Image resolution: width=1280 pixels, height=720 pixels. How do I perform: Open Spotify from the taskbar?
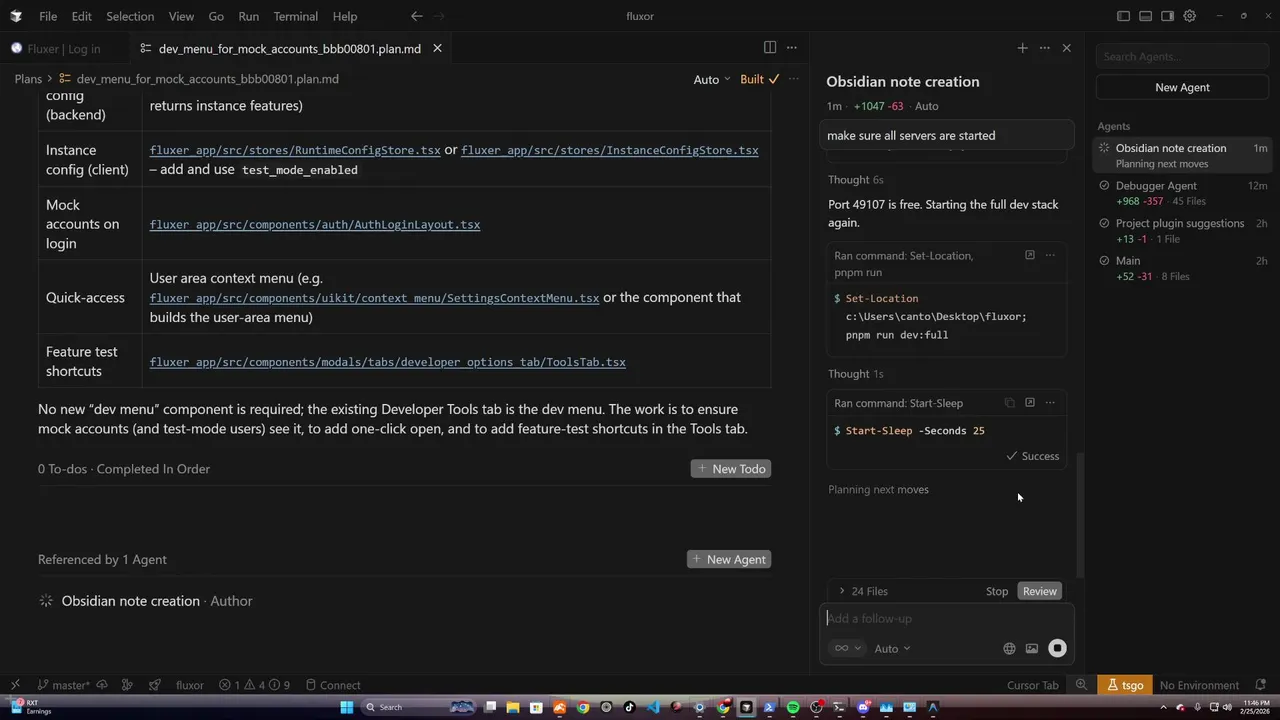click(x=793, y=707)
